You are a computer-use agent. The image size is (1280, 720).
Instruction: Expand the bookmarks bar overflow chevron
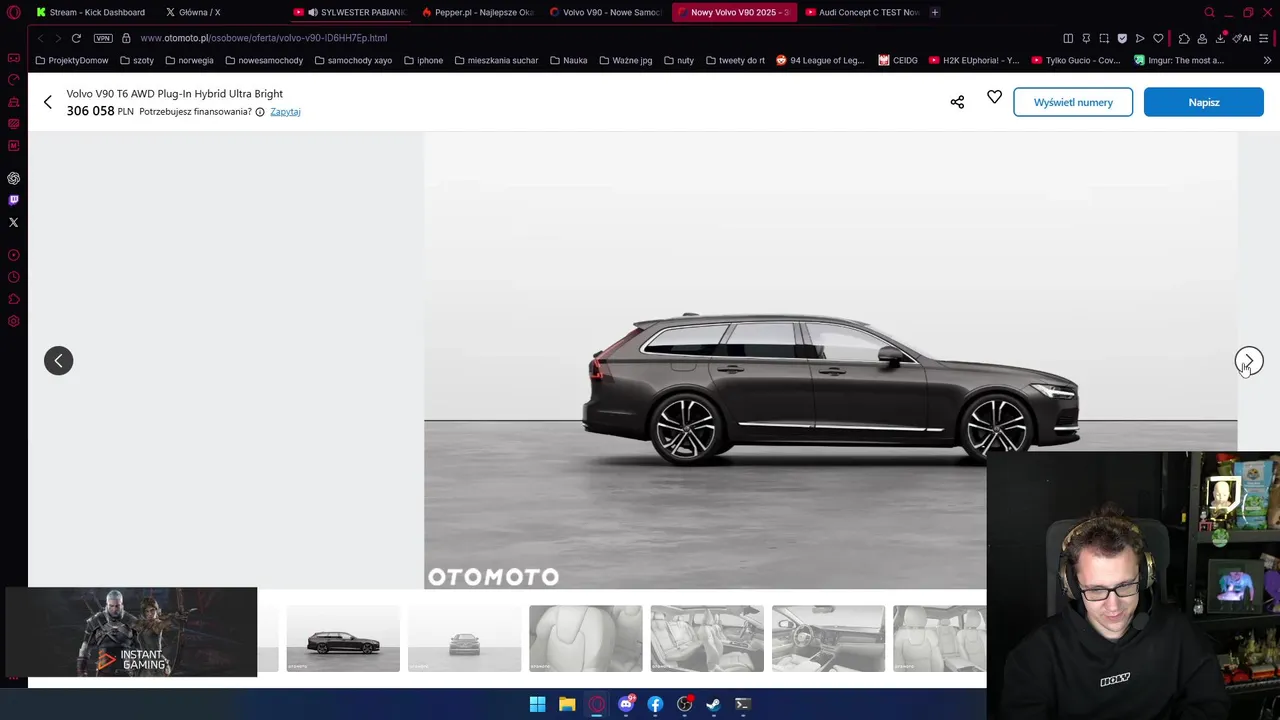click(x=1267, y=60)
